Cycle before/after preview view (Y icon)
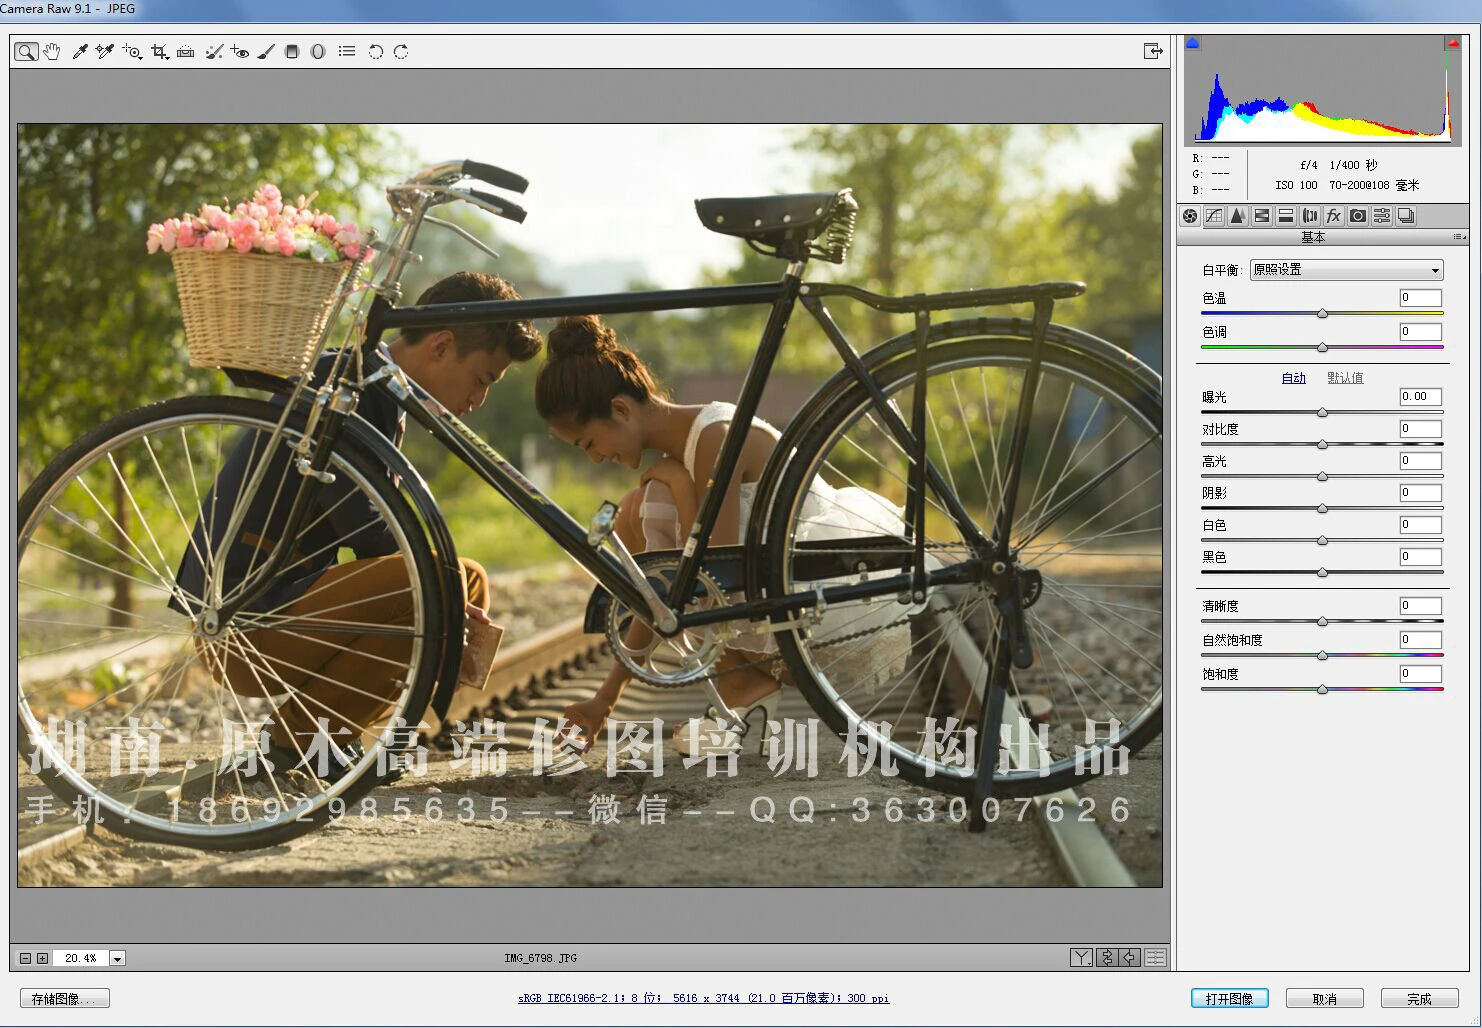 click(1081, 958)
